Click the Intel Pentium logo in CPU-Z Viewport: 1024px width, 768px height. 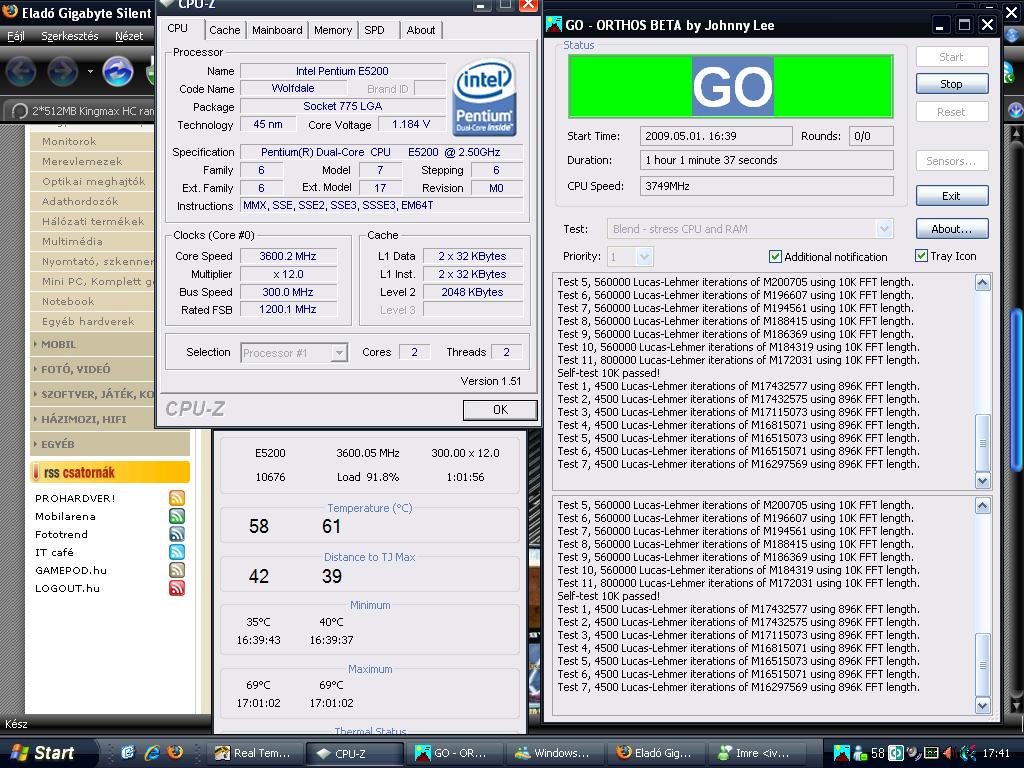pyautogui.click(x=485, y=99)
